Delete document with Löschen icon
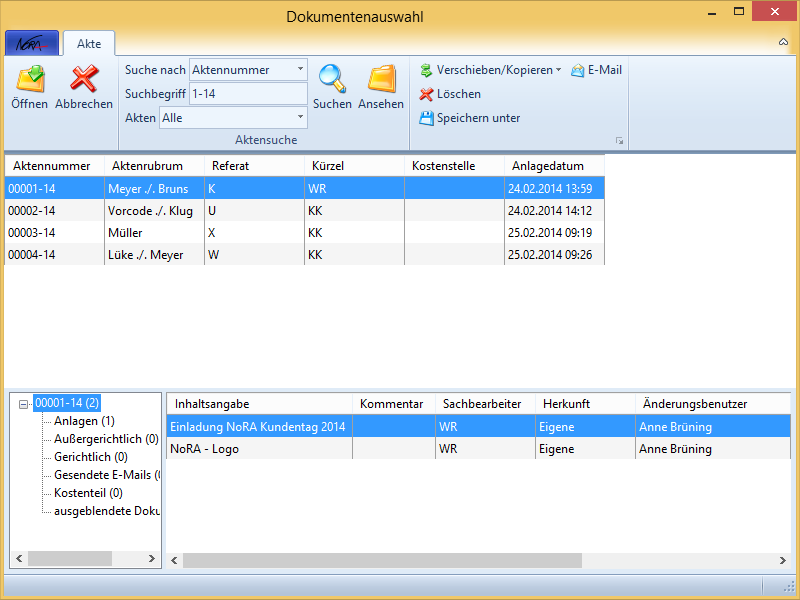 [427, 94]
